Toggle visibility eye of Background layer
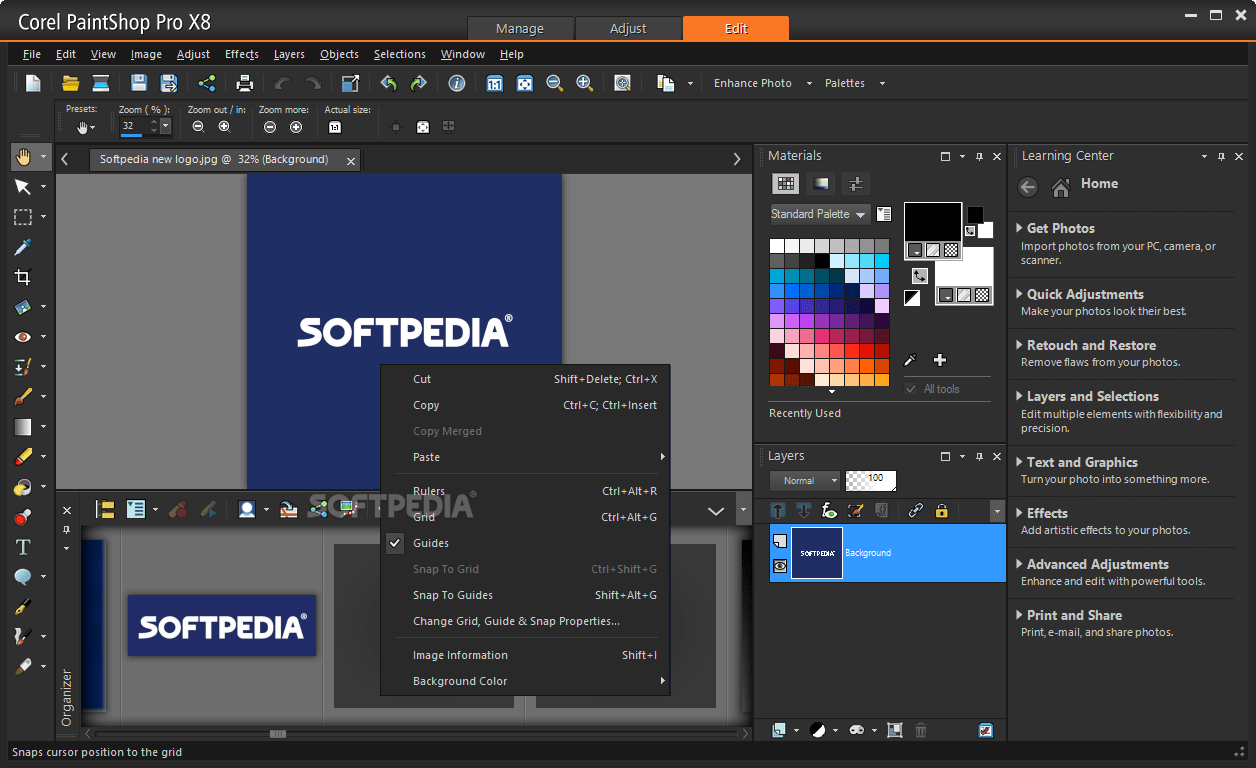The image size is (1256, 768). coord(780,566)
